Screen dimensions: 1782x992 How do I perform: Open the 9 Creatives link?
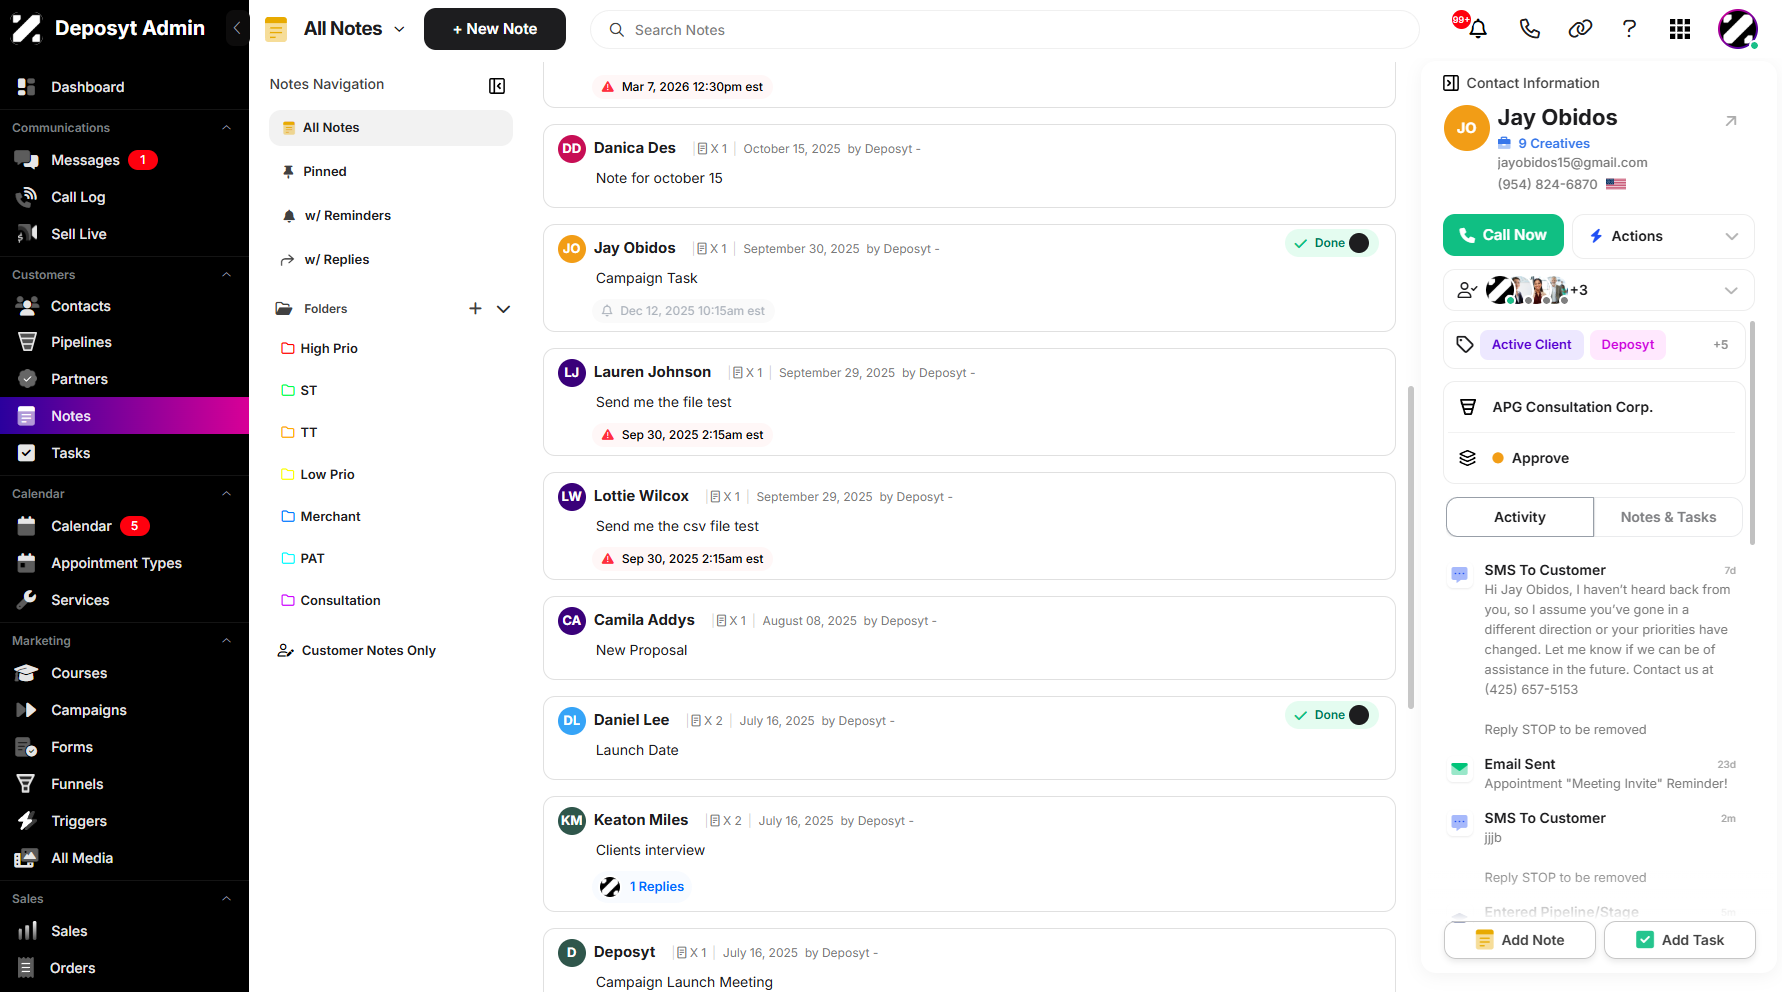coord(1553,143)
